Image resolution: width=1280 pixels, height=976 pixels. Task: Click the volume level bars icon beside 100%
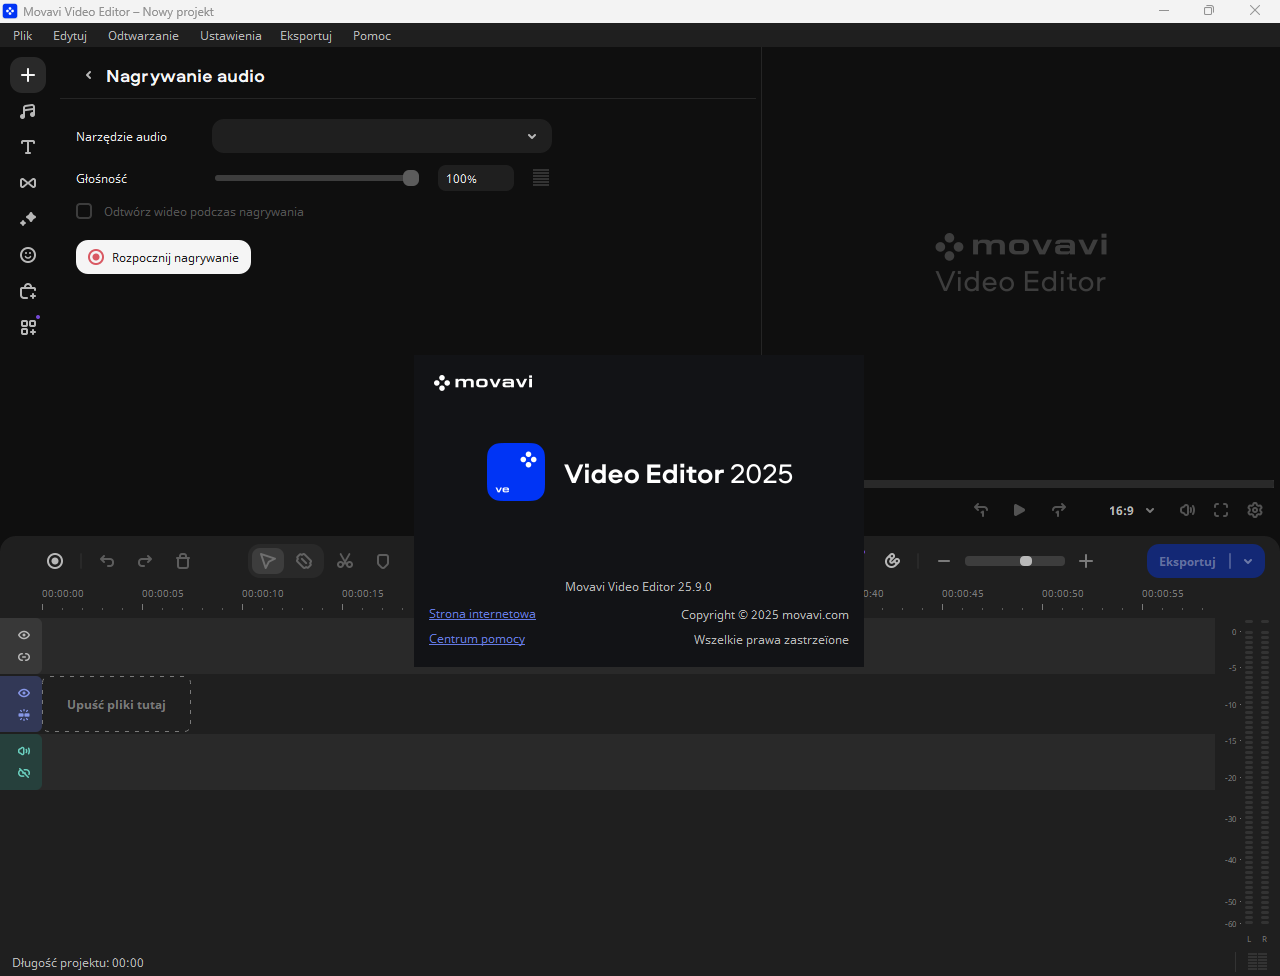(x=541, y=178)
